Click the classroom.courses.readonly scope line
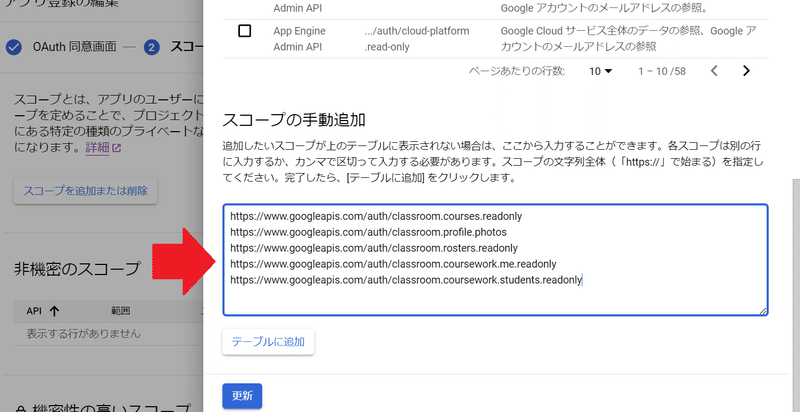Image resolution: width=800 pixels, height=412 pixels. tap(376, 216)
